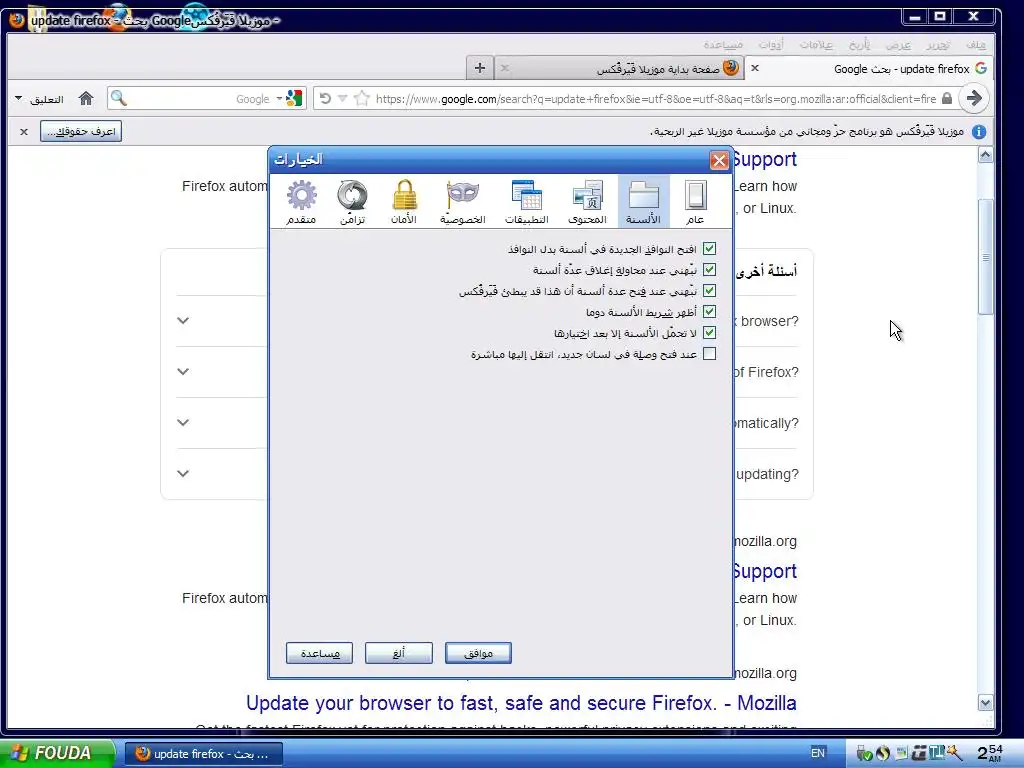Cancel options with ألغ button

point(398,653)
